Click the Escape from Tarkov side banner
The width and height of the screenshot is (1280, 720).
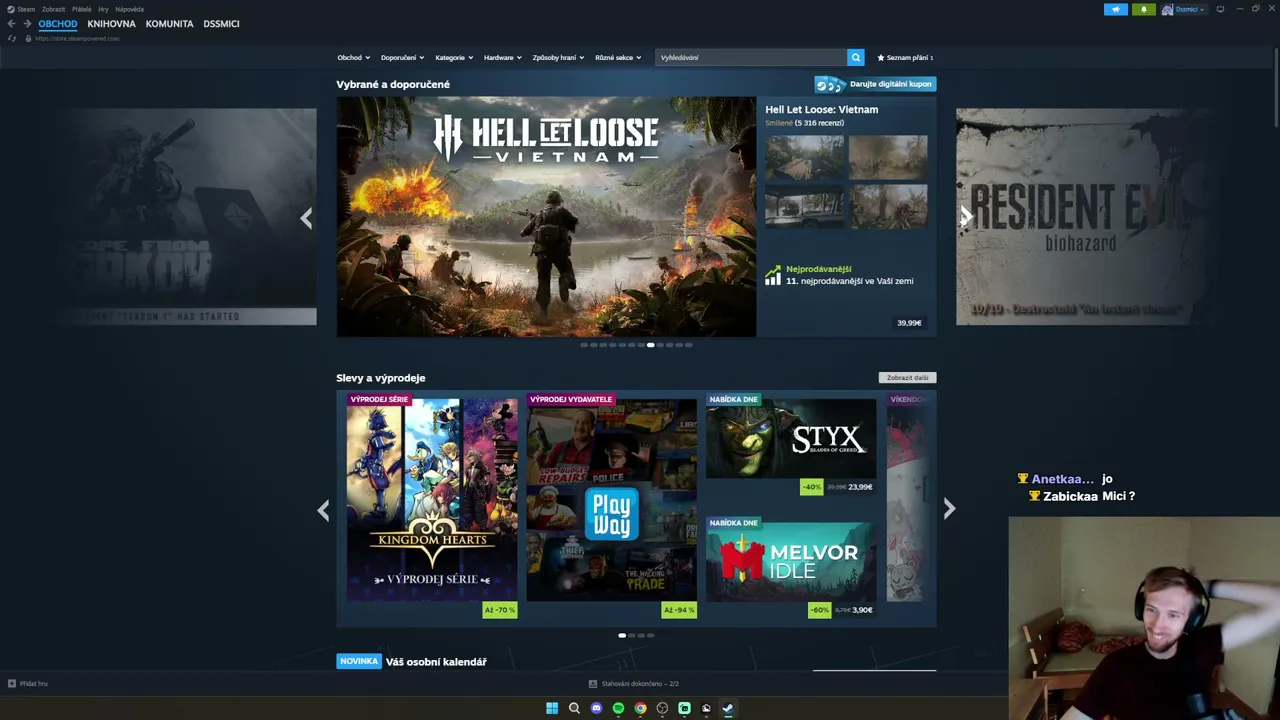click(187, 217)
